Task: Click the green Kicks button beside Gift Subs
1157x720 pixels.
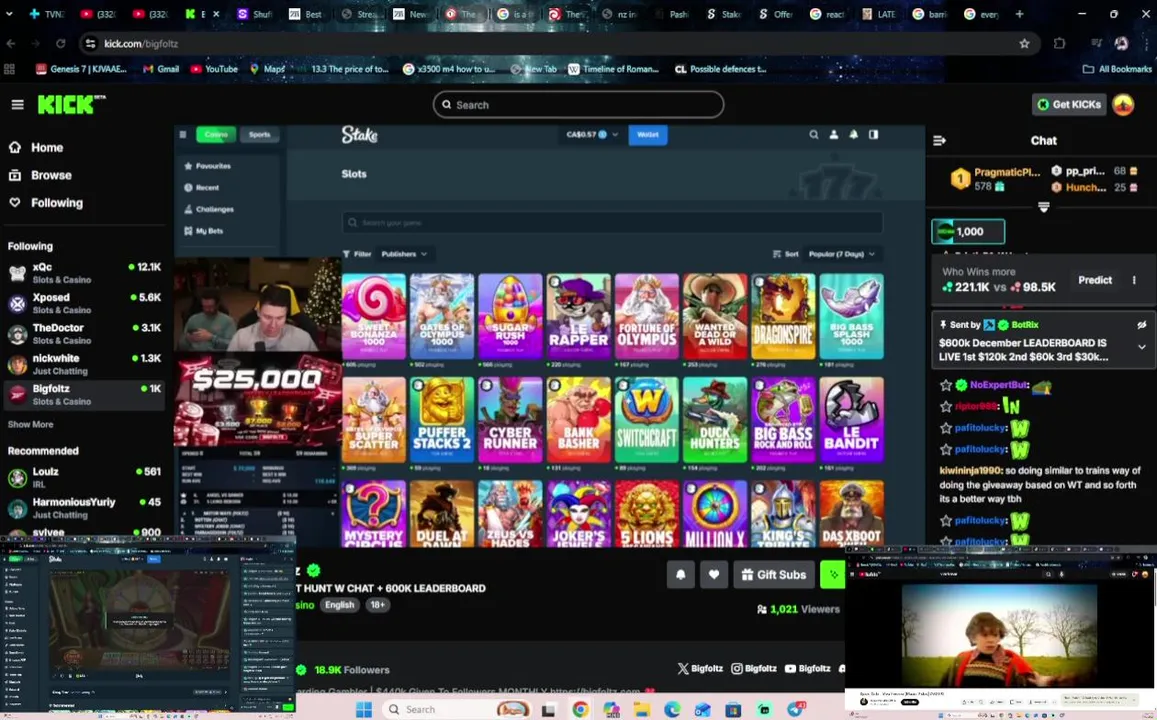Action: [832, 575]
